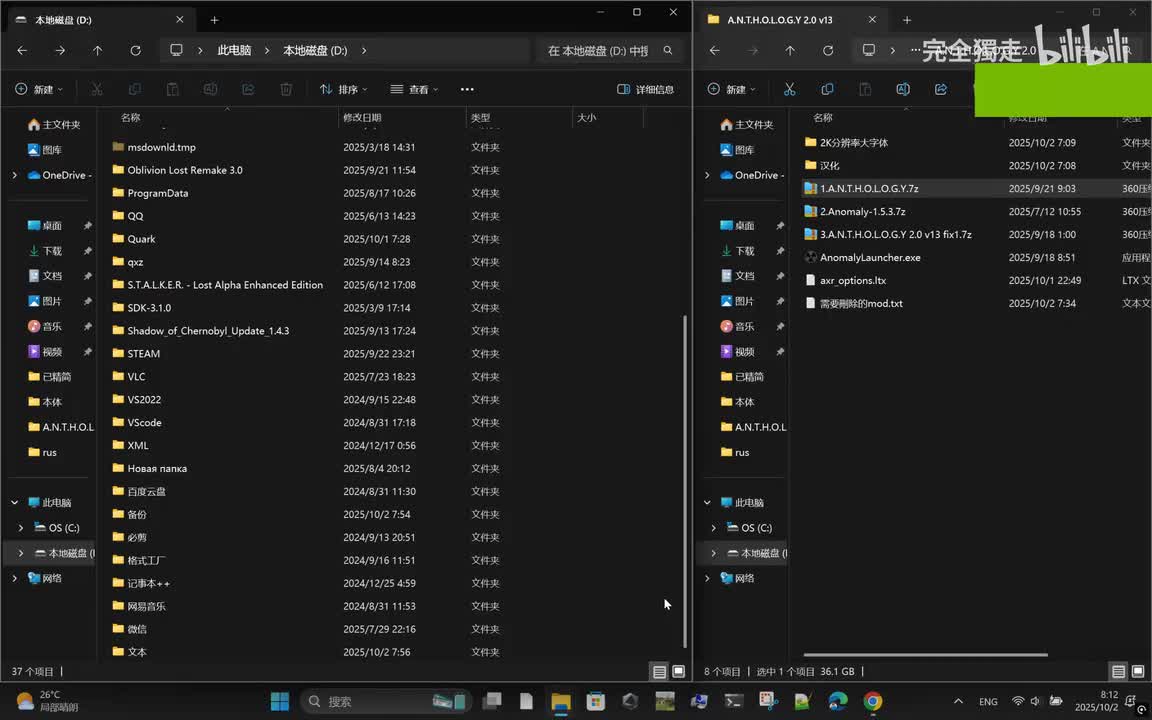
Task: Go back in left window navigation
Action: pos(22,50)
